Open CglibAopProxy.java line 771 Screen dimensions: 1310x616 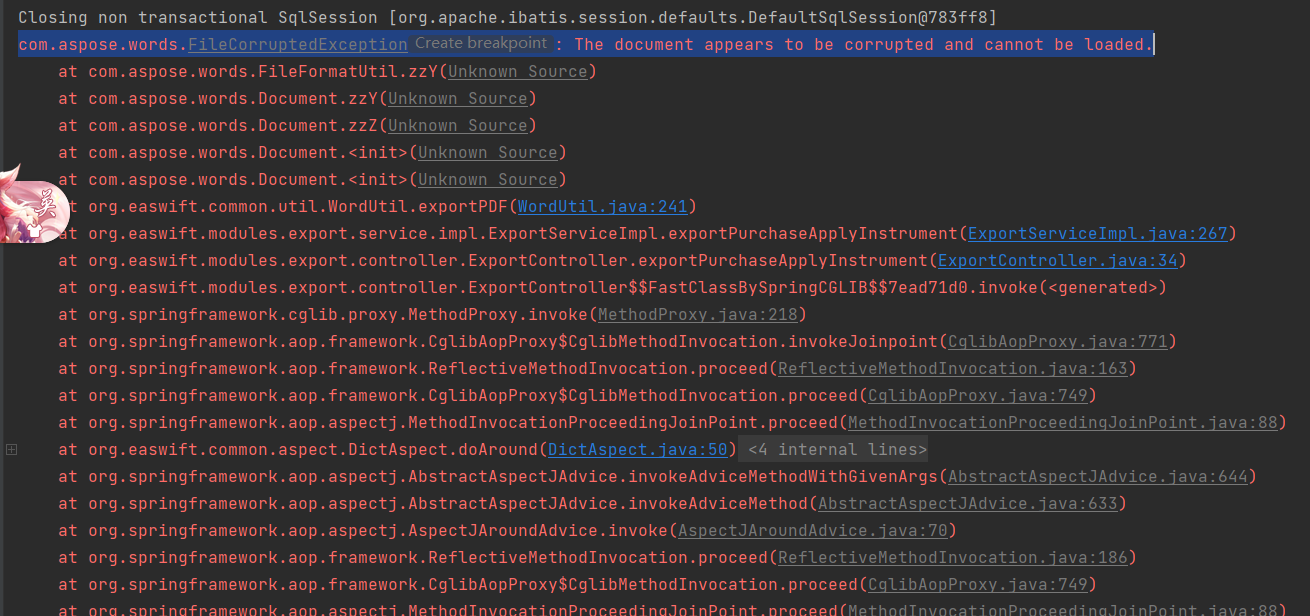pyautogui.click(x=1060, y=341)
